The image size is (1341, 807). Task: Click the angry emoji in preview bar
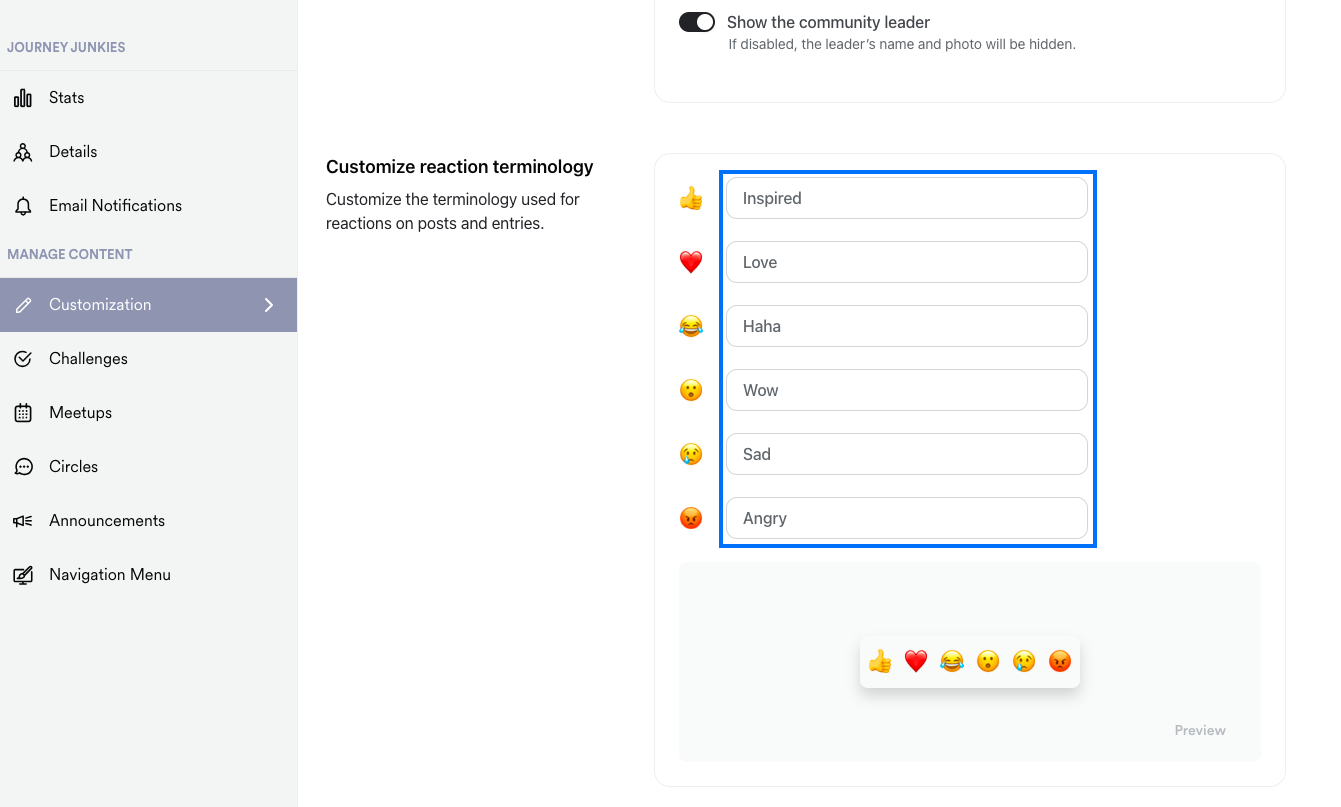[1060, 661]
